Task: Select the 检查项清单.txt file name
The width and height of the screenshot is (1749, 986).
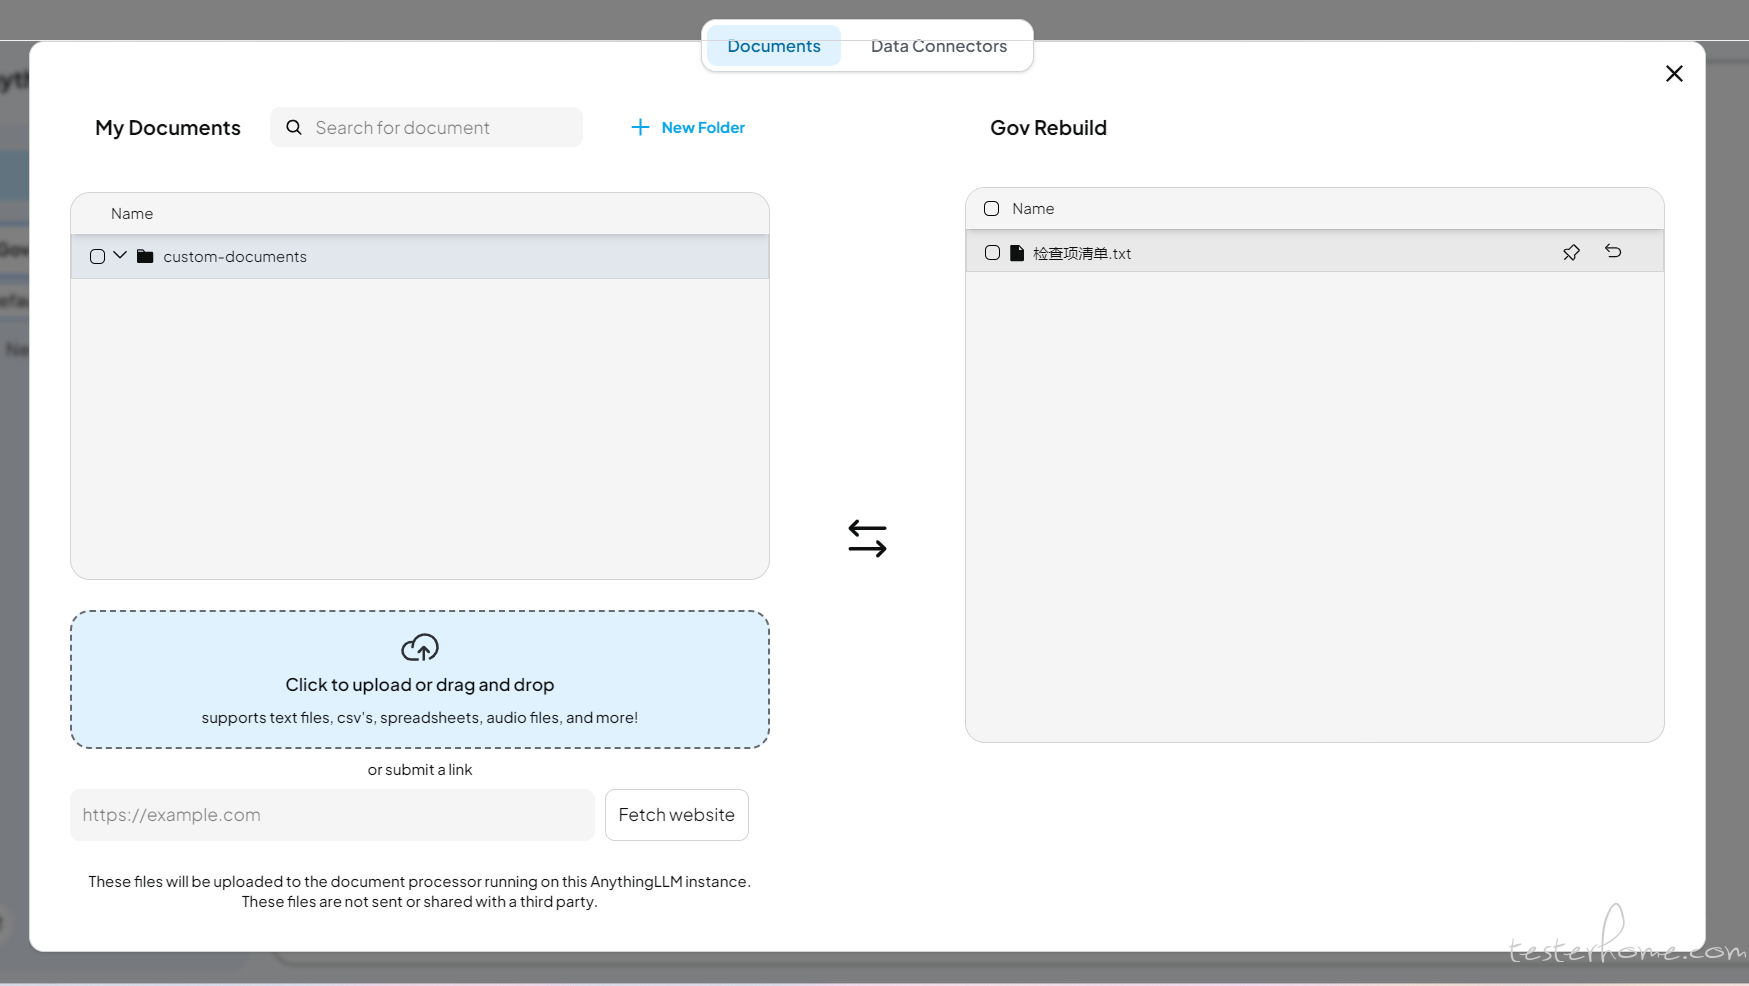Action: click(1082, 254)
